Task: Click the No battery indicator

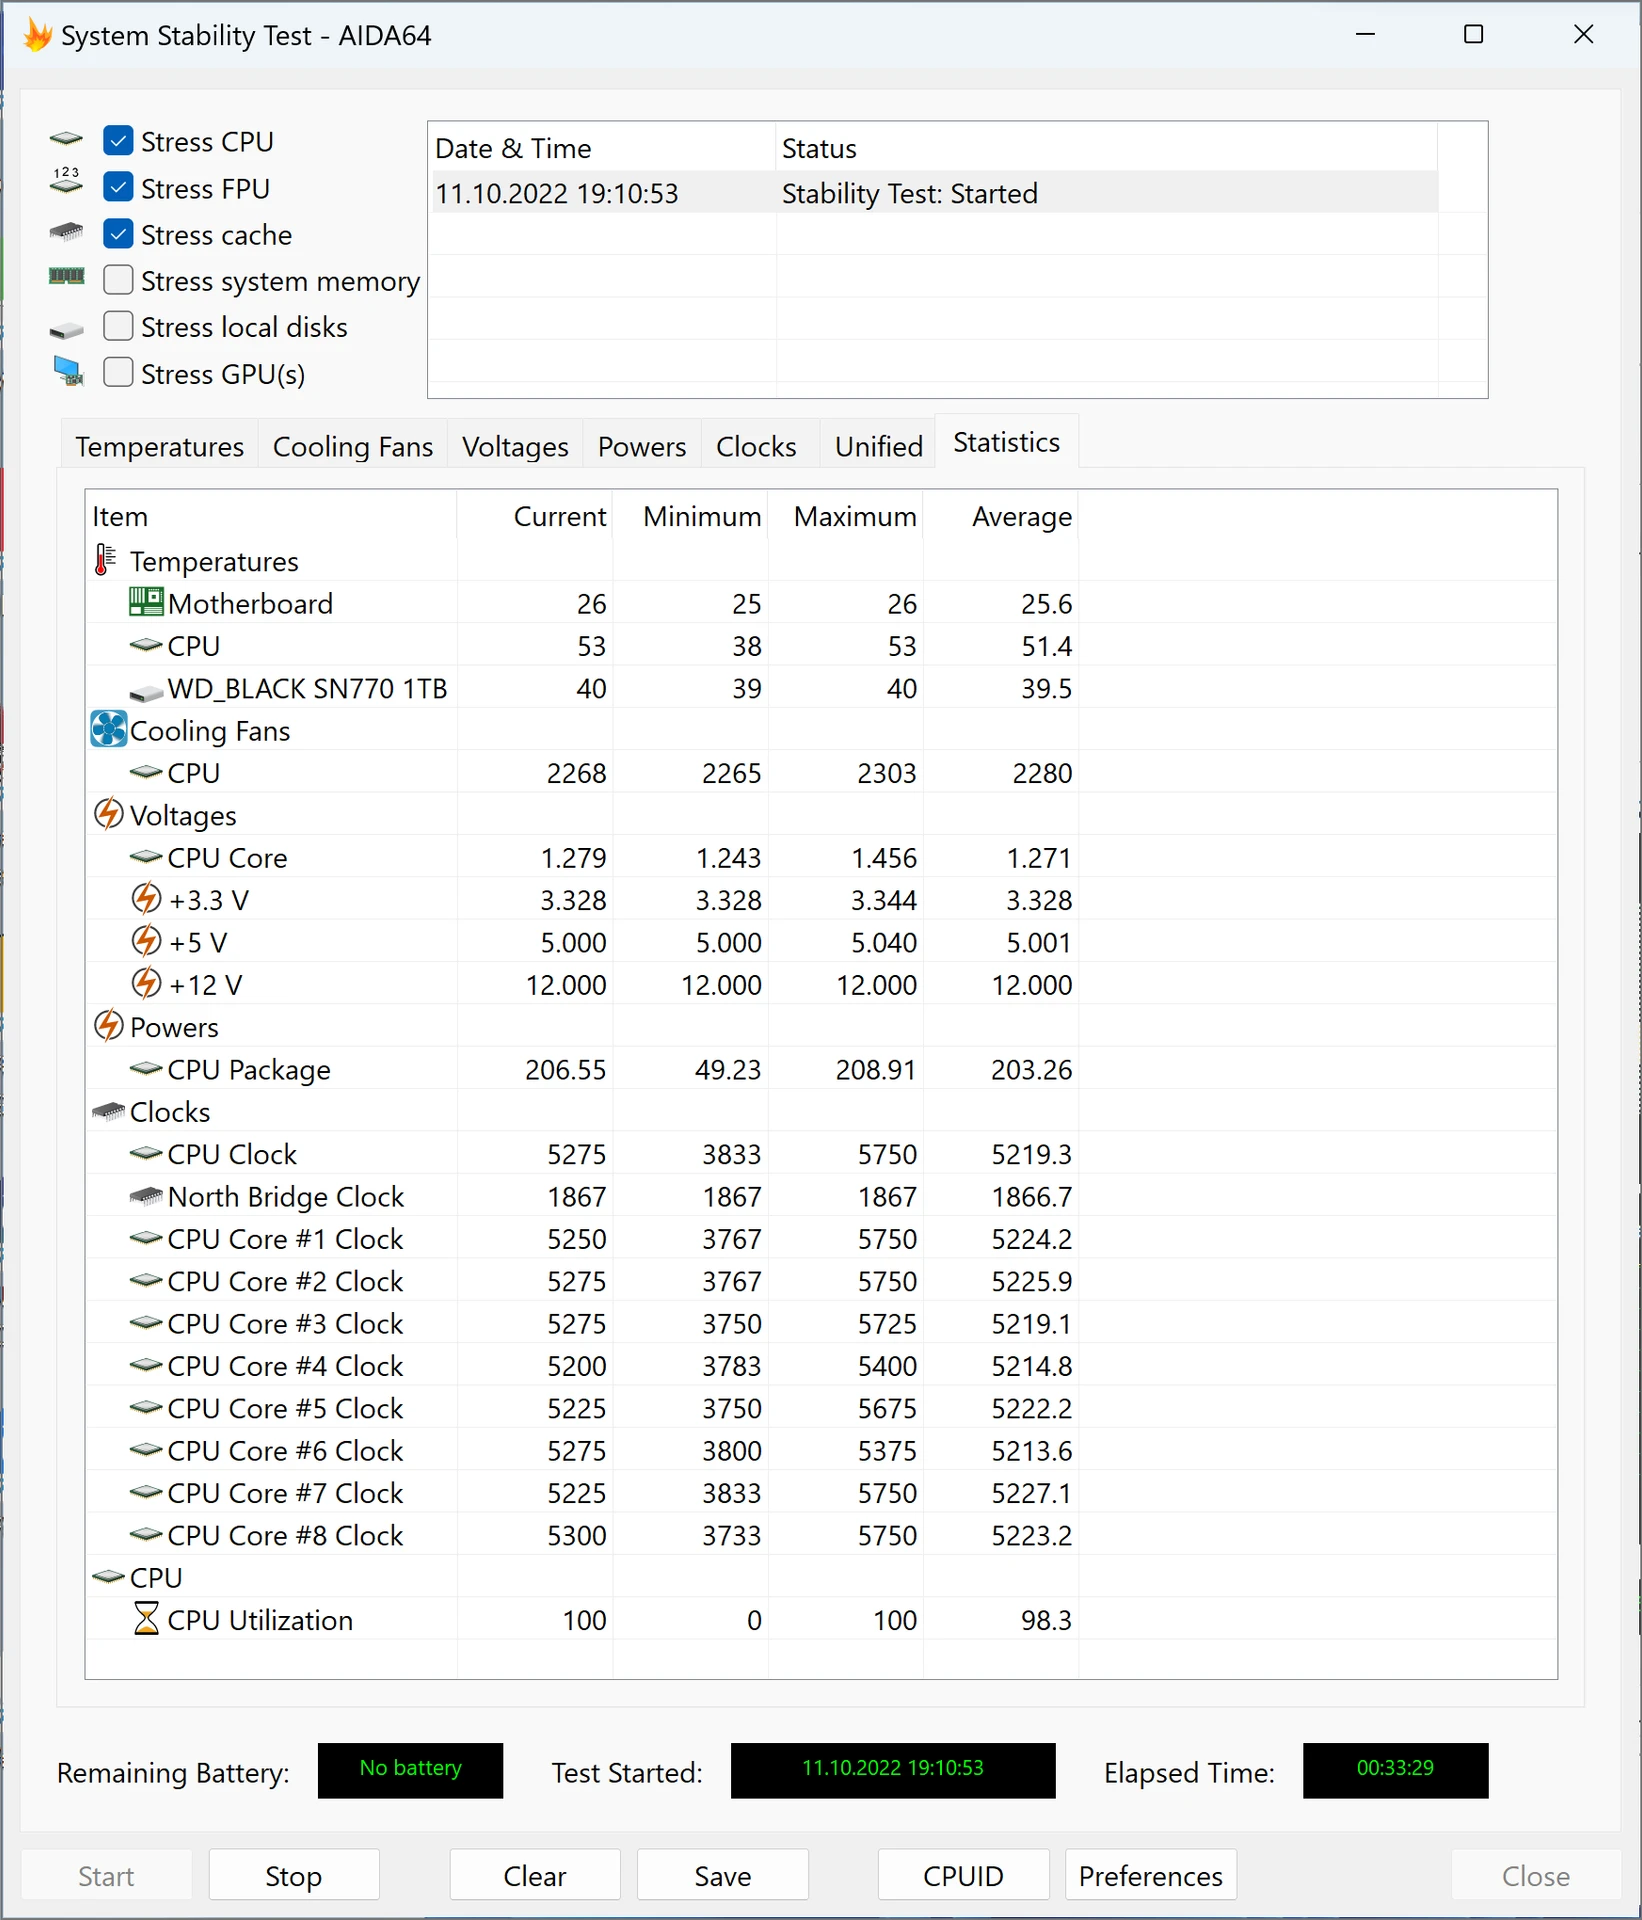Action: tap(410, 1769)
